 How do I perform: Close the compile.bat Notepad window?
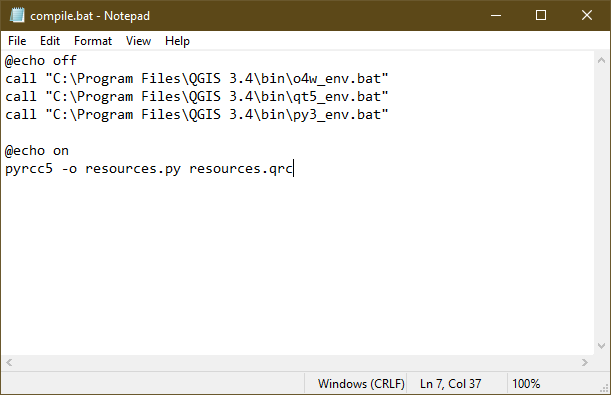tap(587, 16)
